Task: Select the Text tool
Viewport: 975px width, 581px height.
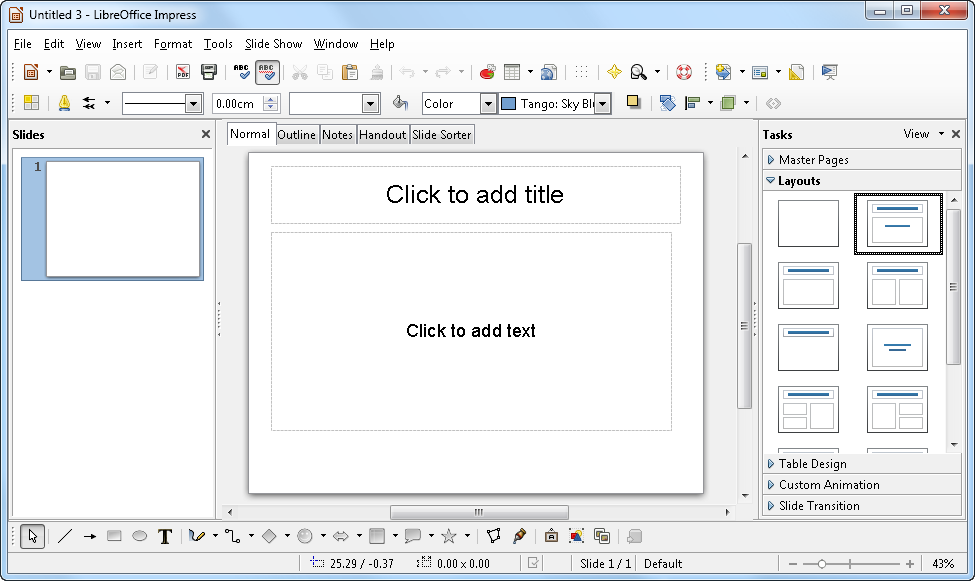Action: click(165, 536)
